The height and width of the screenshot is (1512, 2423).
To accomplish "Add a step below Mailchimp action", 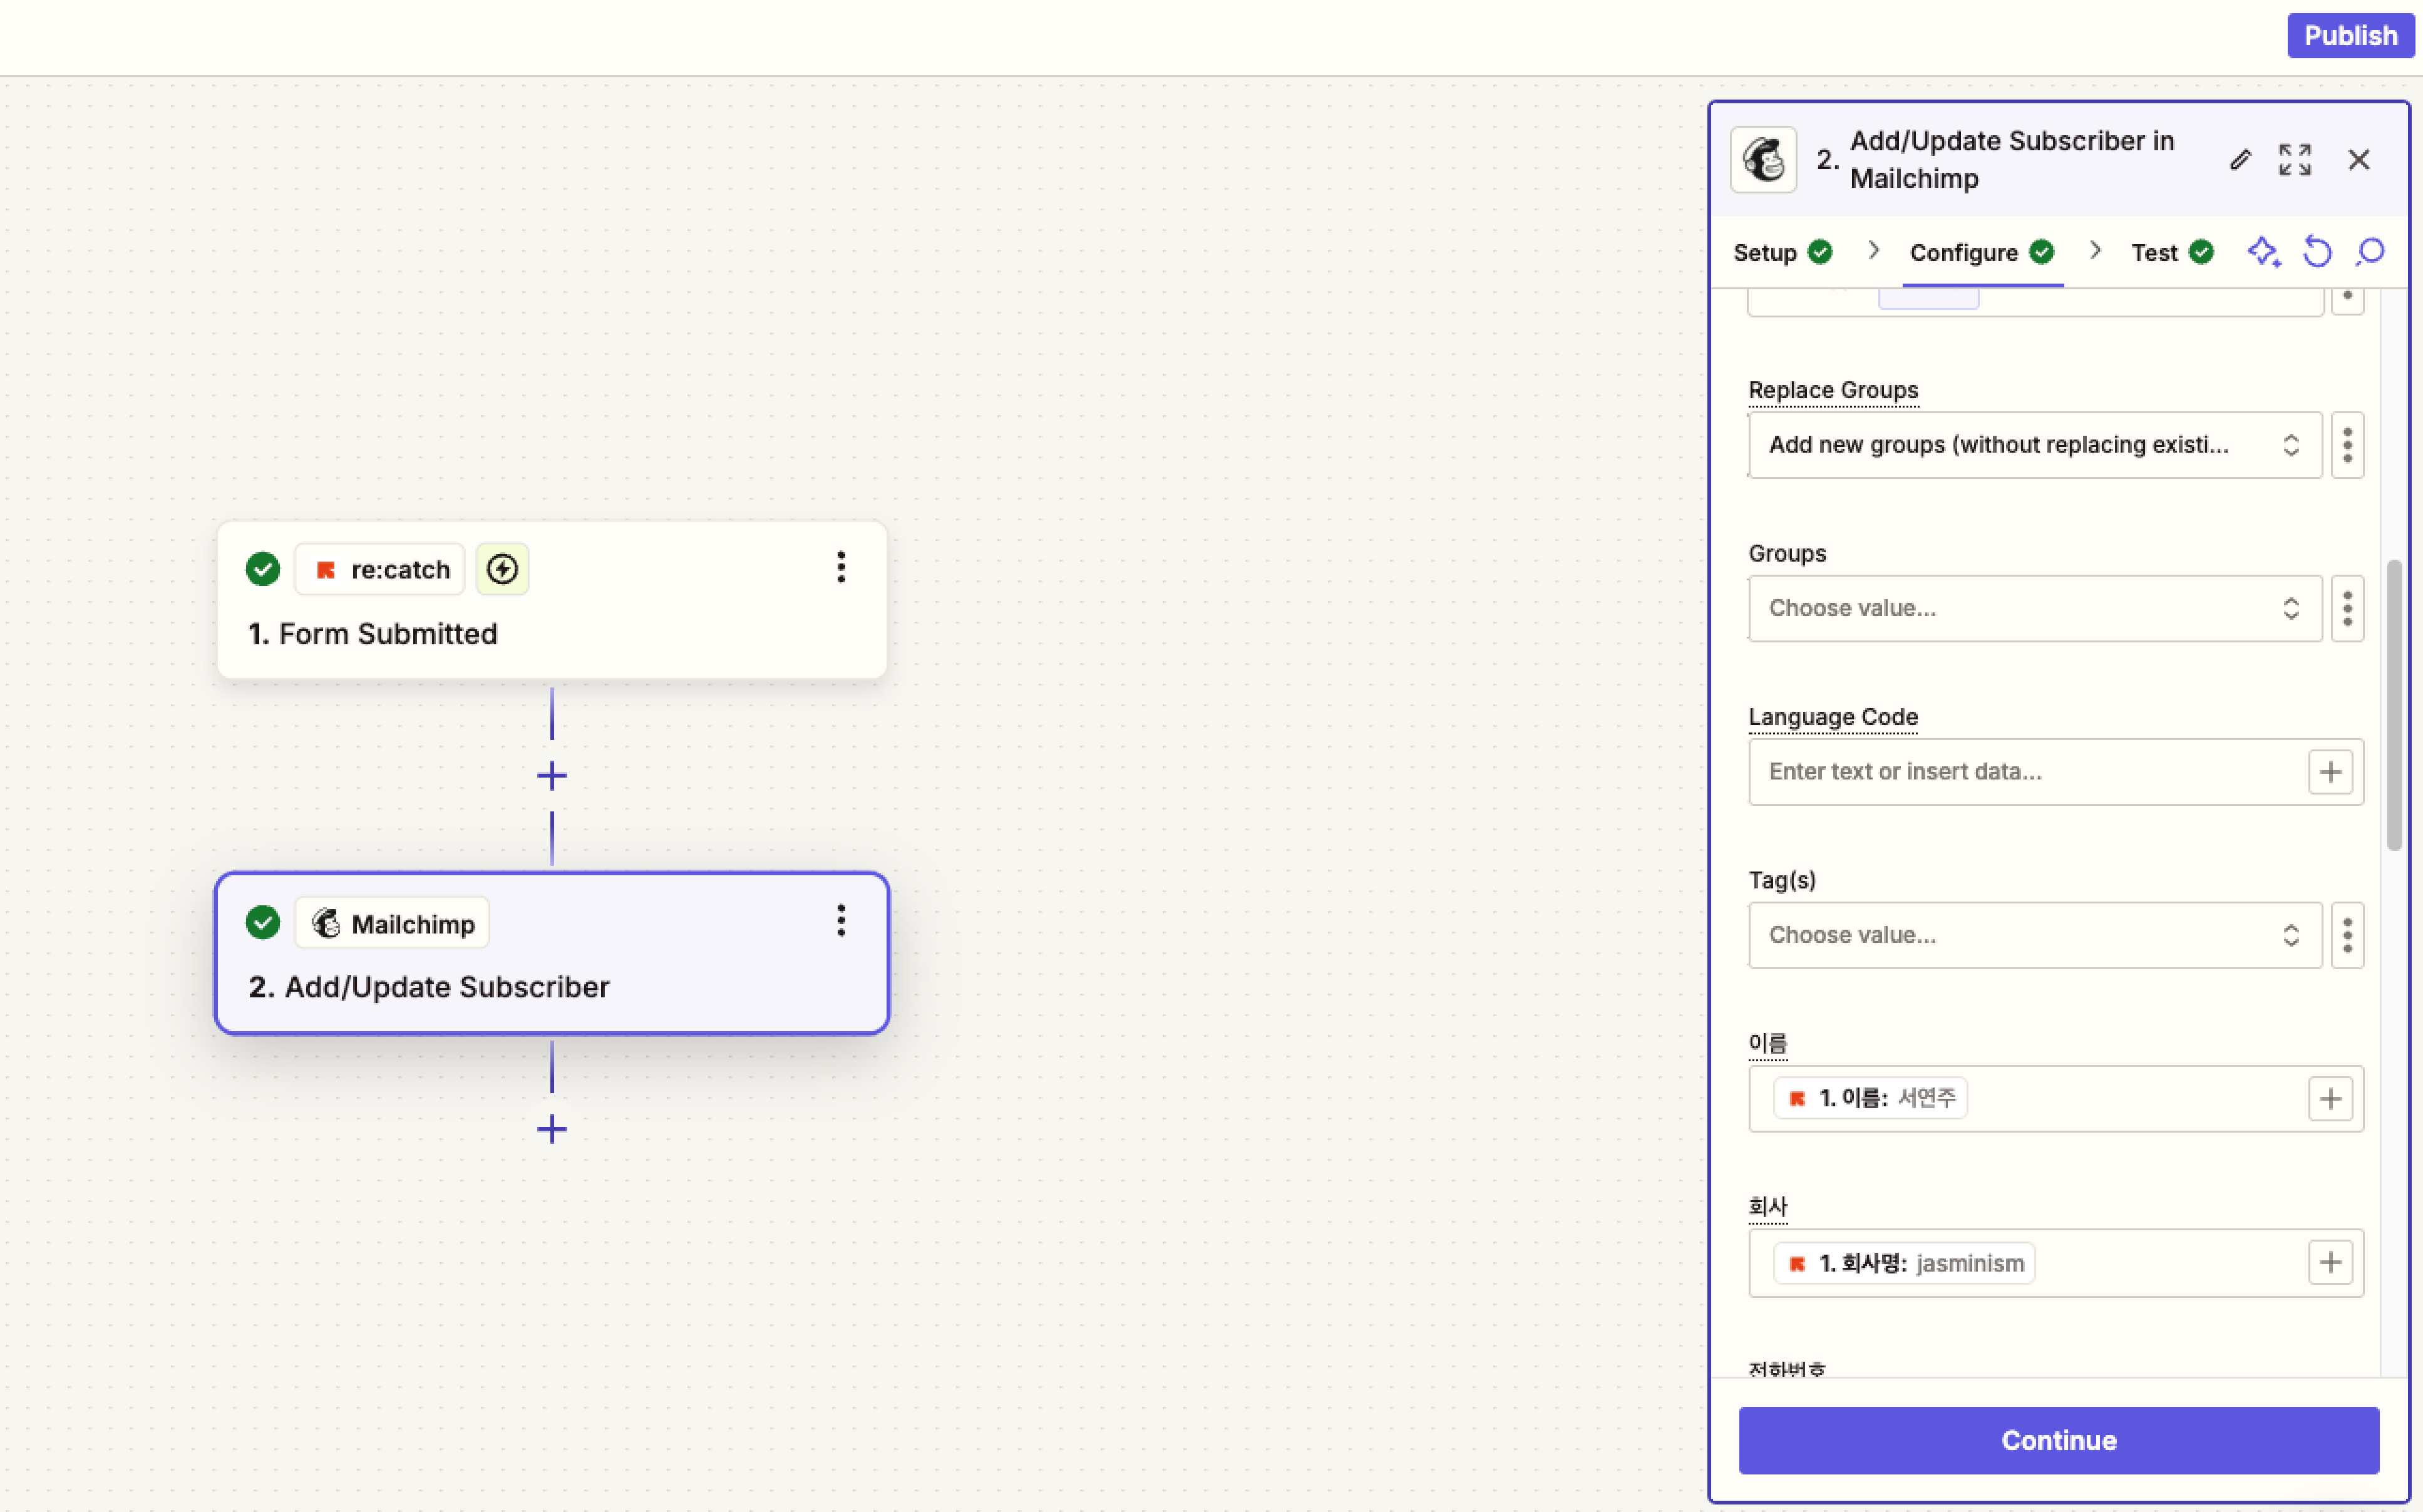I will pyautogui.click(x=552, y=1129).
